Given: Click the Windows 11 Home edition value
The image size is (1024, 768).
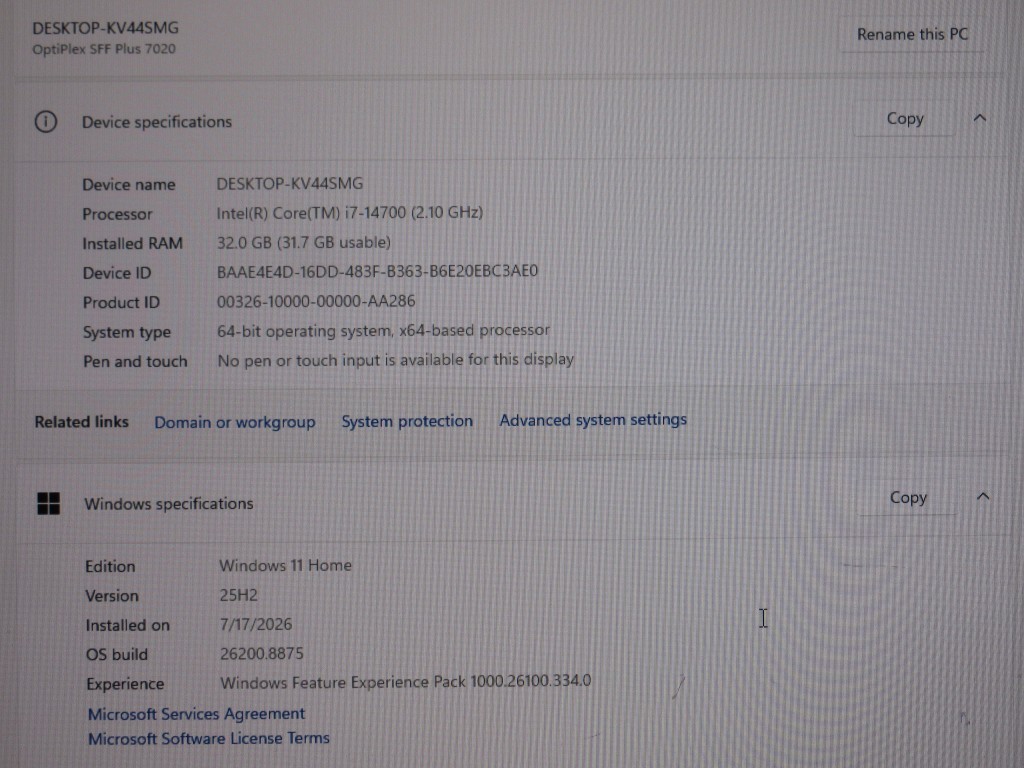Looking at the screenshot, I should point(285,566).
